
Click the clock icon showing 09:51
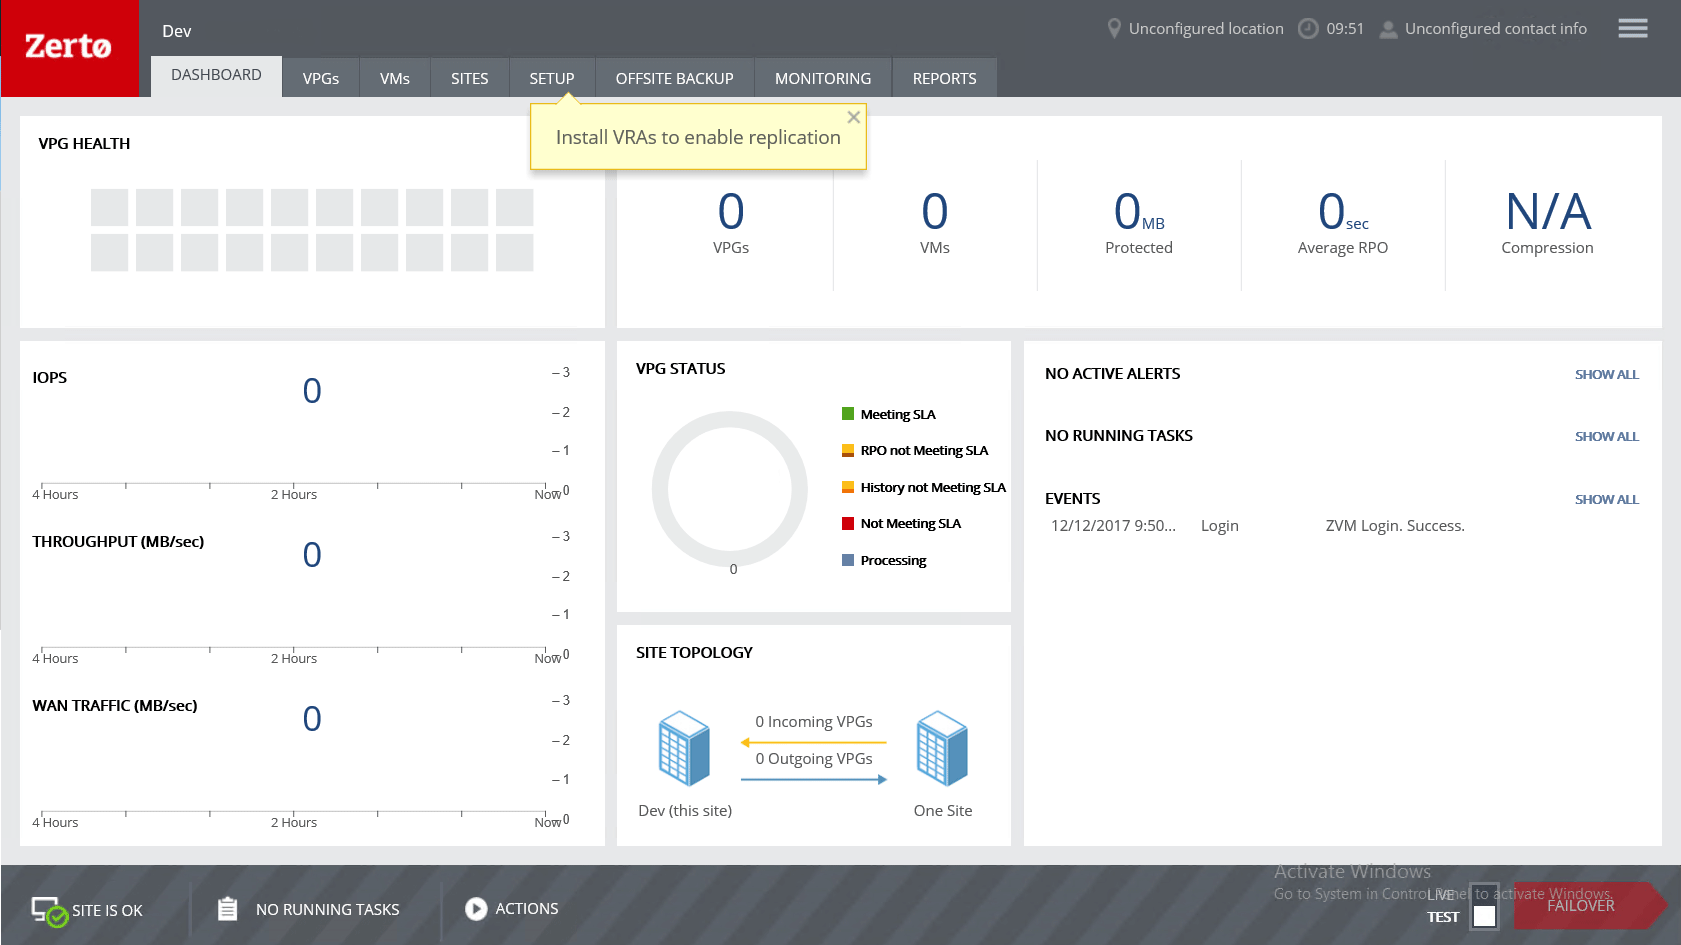pyautogui.click(x=1307, y=28)
